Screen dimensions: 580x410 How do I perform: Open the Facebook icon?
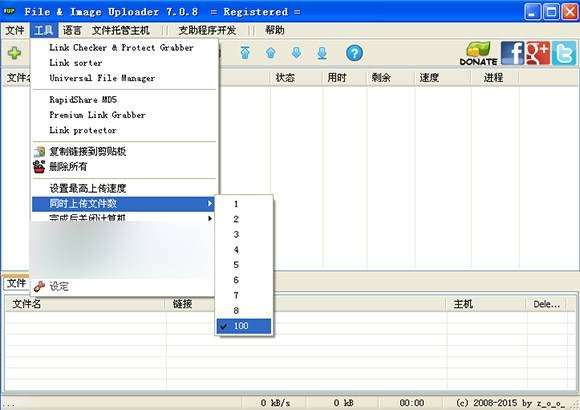(x=512, y=53)
